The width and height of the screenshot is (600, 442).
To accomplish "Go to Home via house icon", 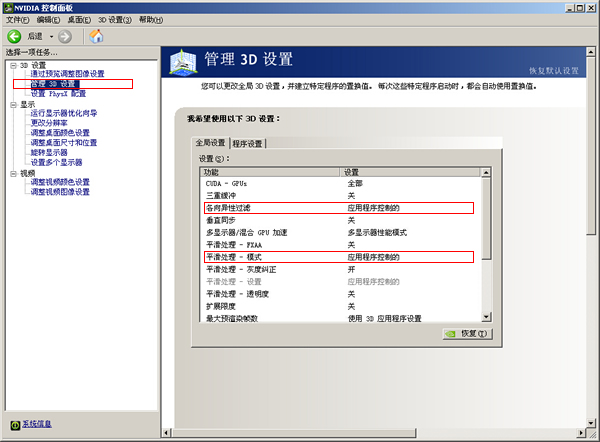I will (x=96, y=36).
